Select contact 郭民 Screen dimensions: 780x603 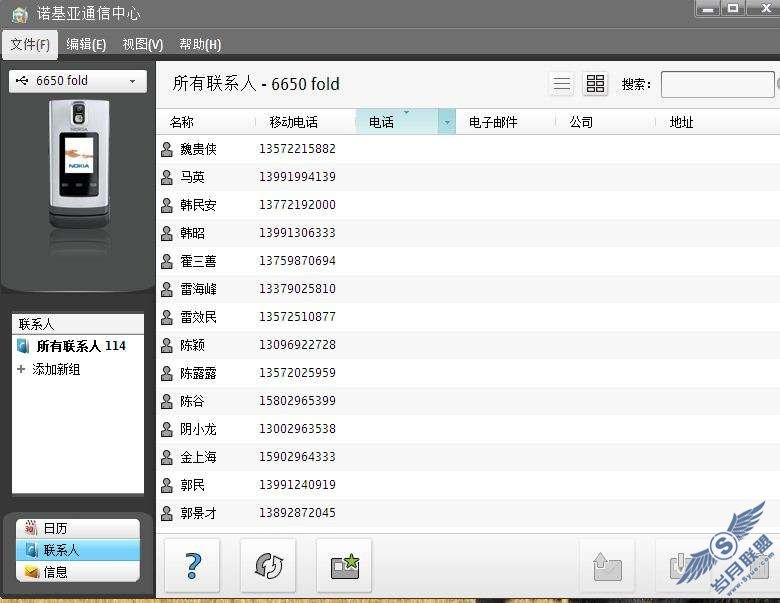[x=192, y=485]
